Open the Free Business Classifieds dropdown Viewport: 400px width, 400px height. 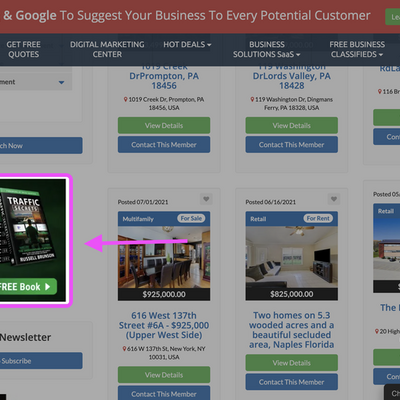357,49
